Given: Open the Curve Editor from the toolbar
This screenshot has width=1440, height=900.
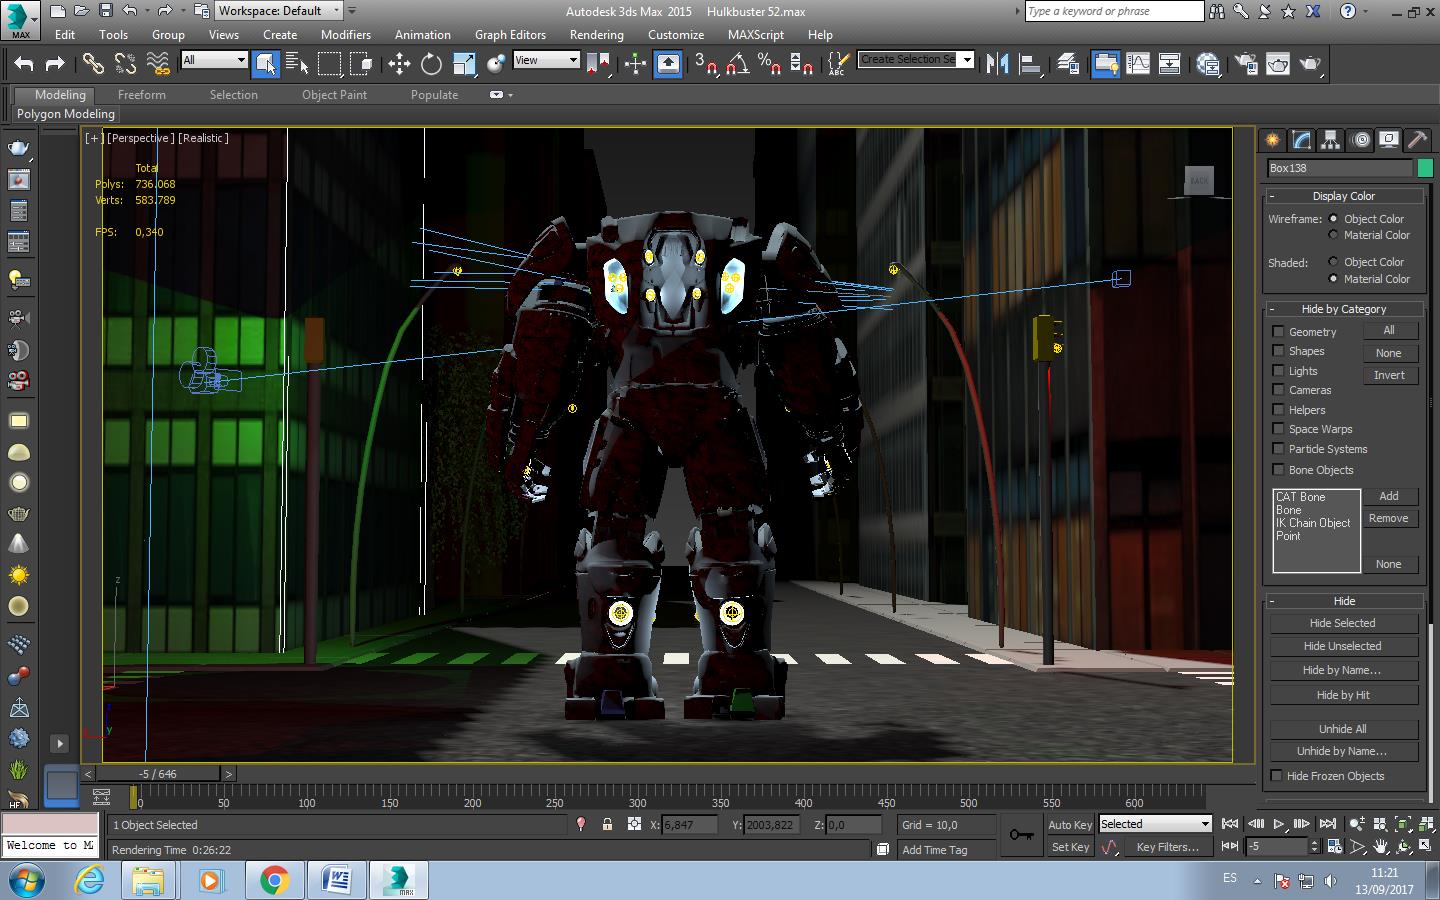Looking at the screenshot, I should (x=1138, y=65).
